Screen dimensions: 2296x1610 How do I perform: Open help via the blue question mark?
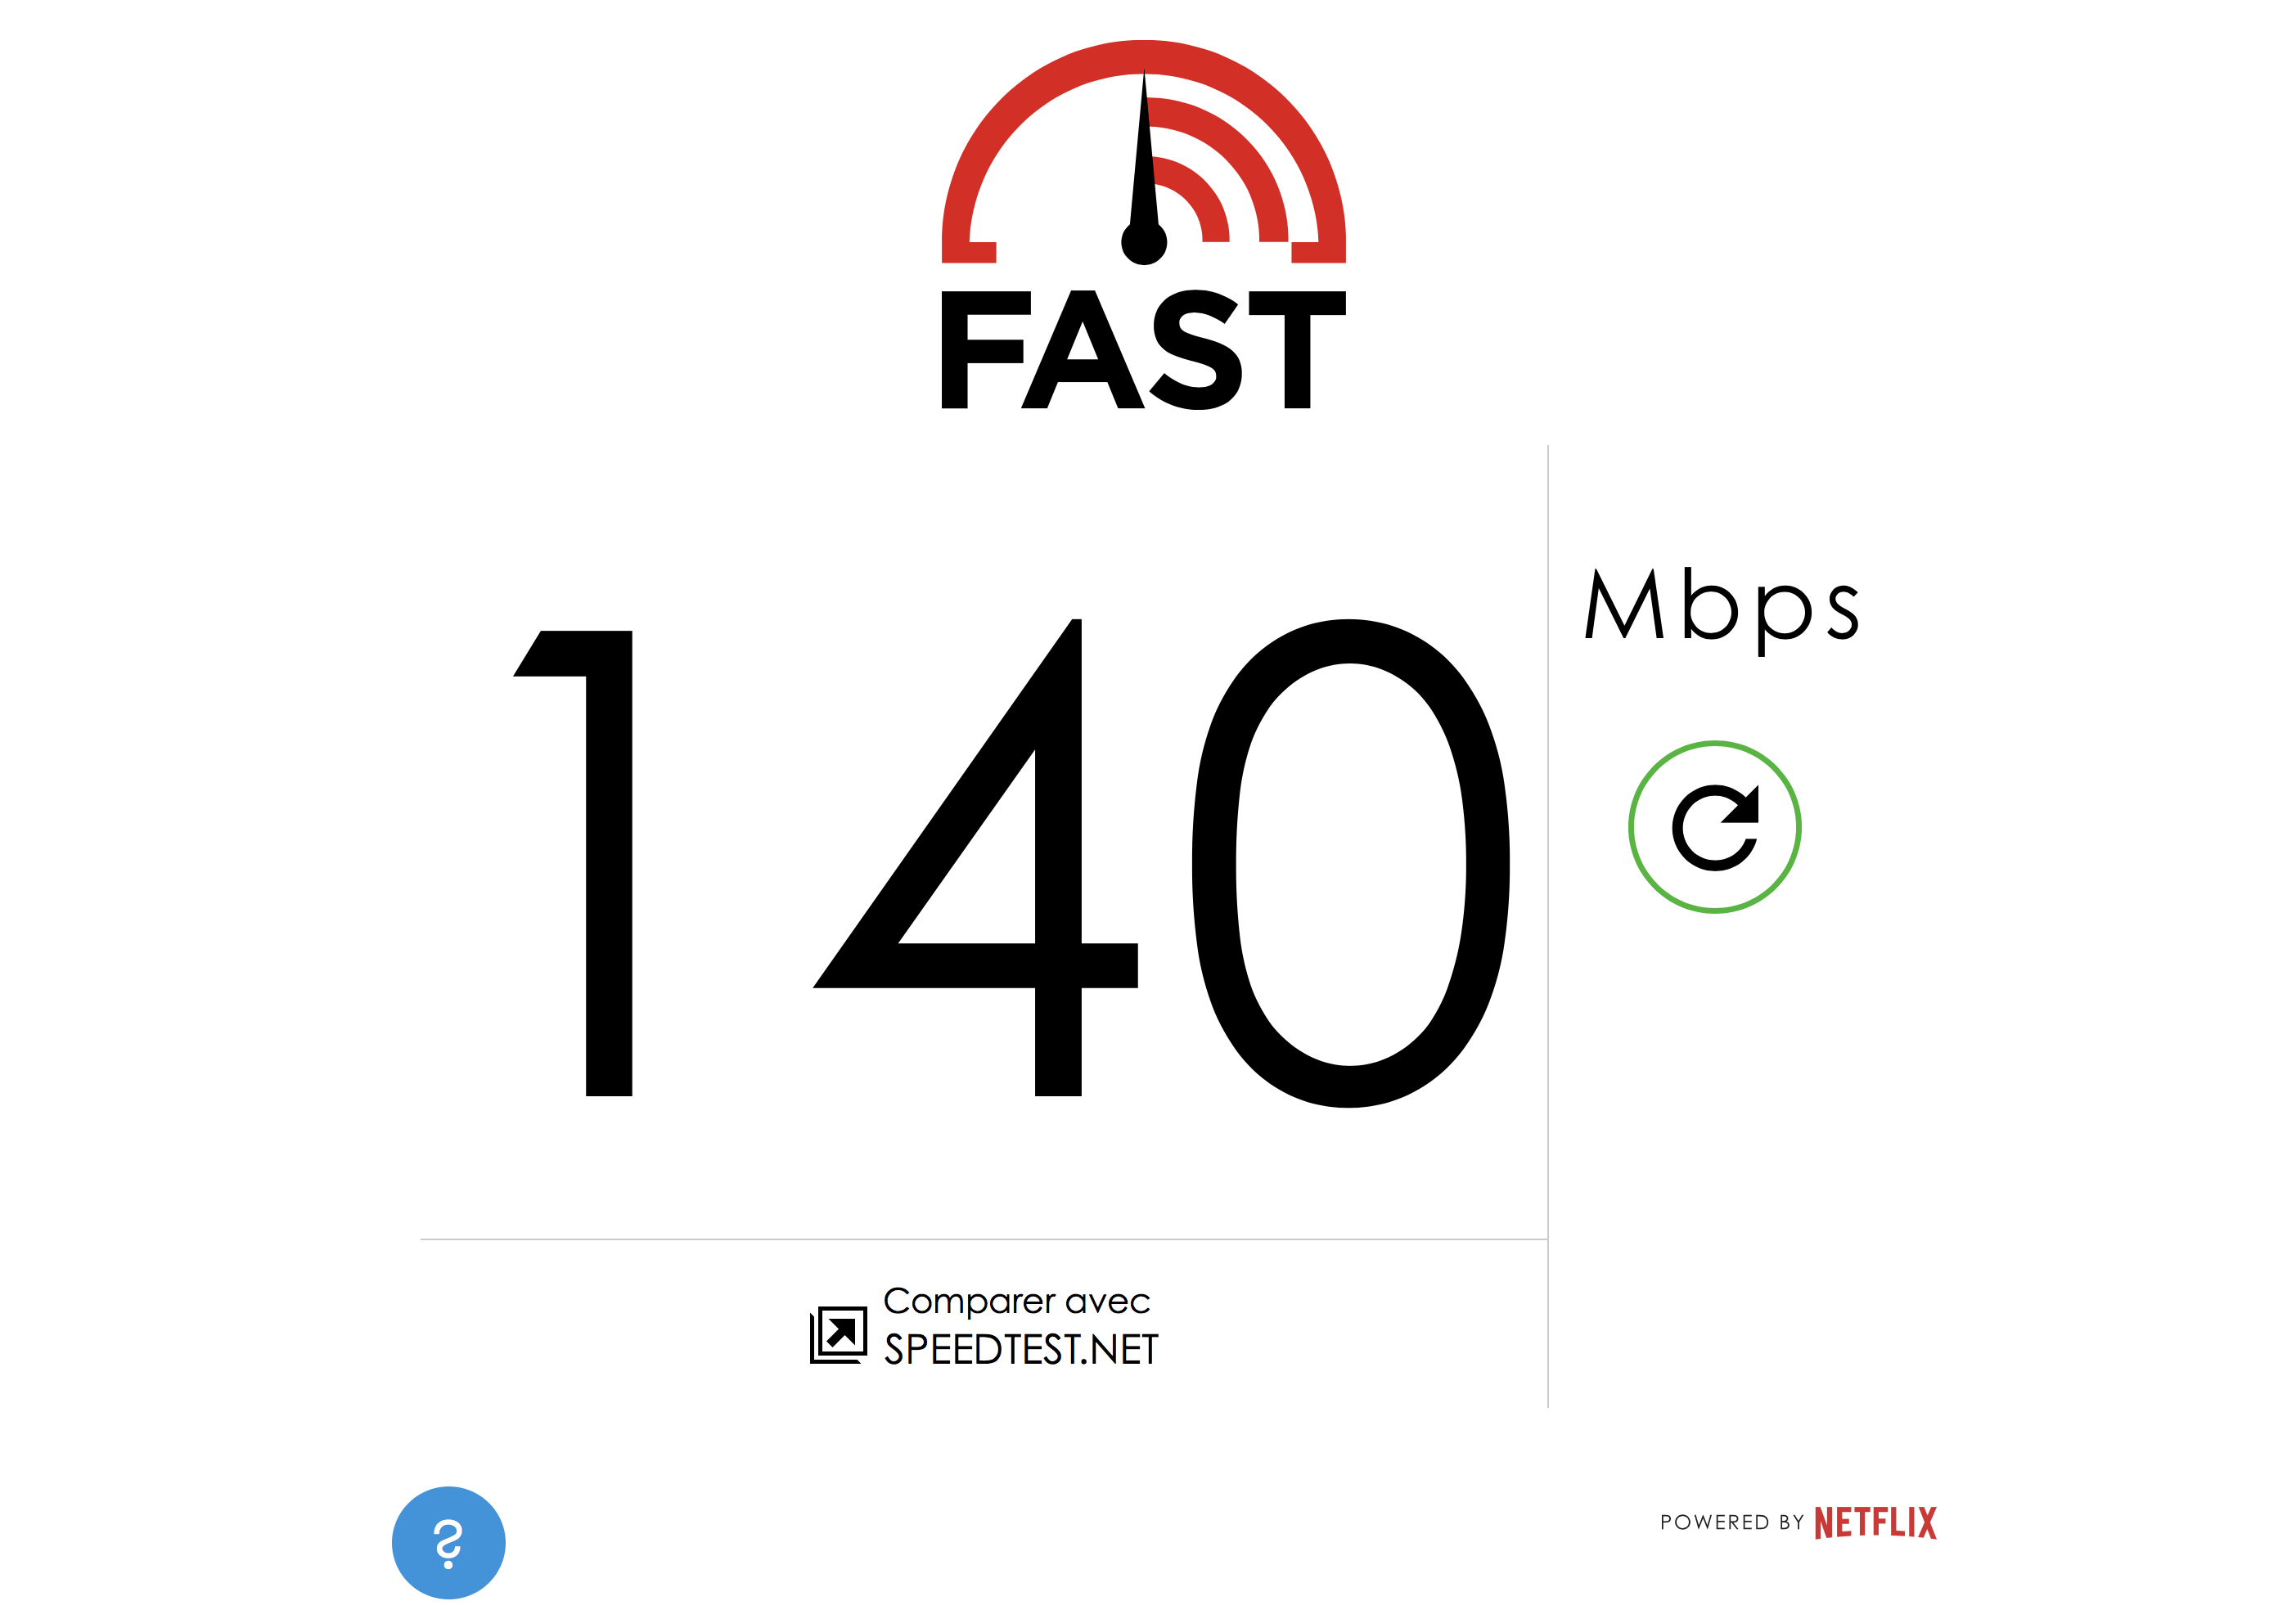click(448, 1542)
